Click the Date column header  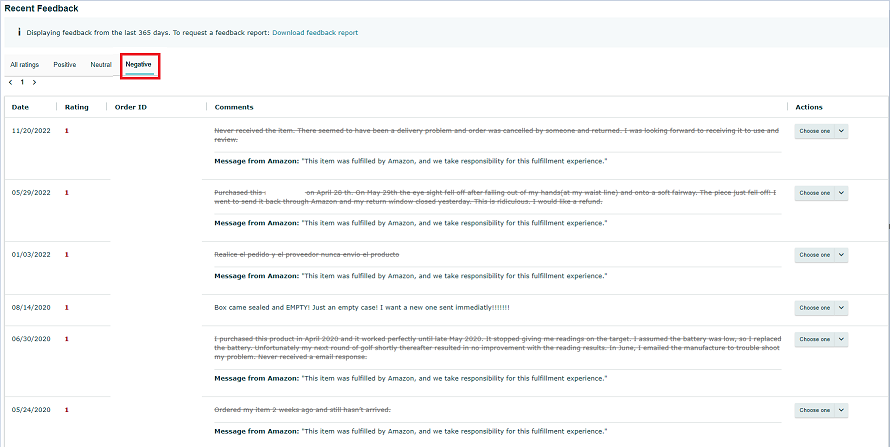click(20, 107)
